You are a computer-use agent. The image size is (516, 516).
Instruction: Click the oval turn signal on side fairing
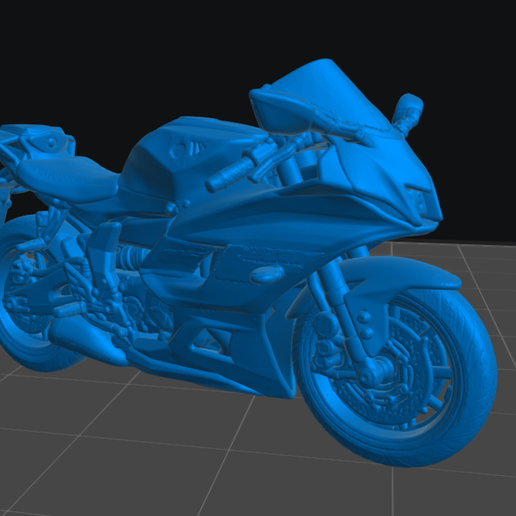click(x=267, y=274)
